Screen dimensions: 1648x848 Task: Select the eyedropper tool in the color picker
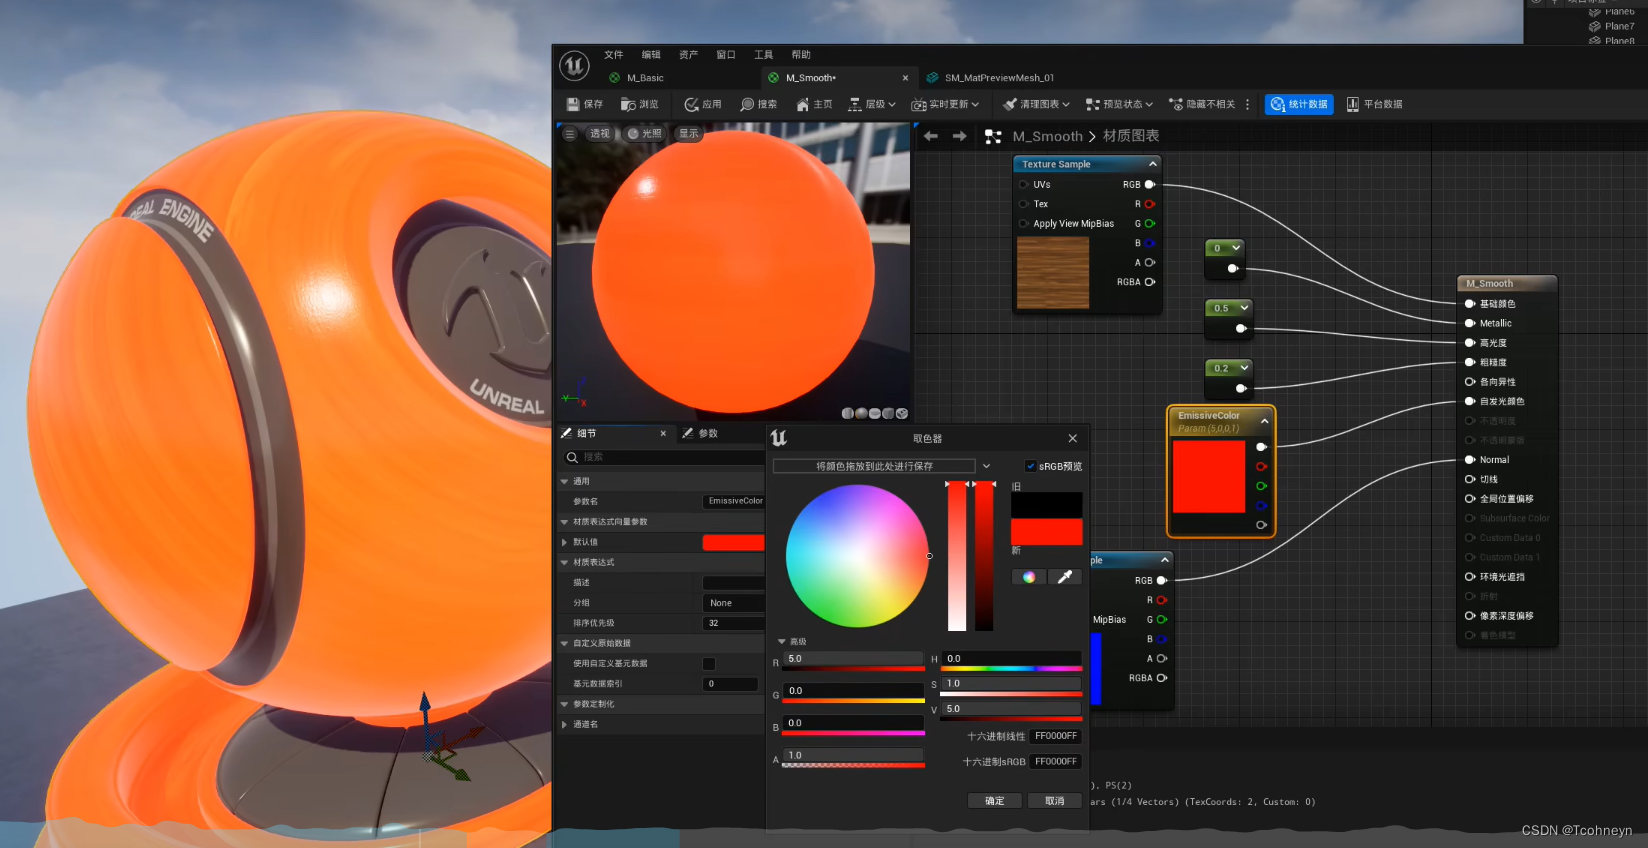[1065, 577]
